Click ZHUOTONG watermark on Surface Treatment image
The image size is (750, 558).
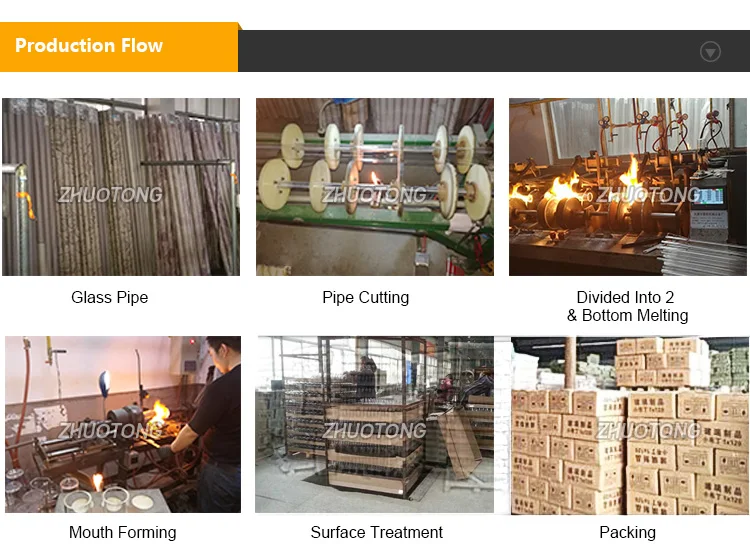pos(374,431)
